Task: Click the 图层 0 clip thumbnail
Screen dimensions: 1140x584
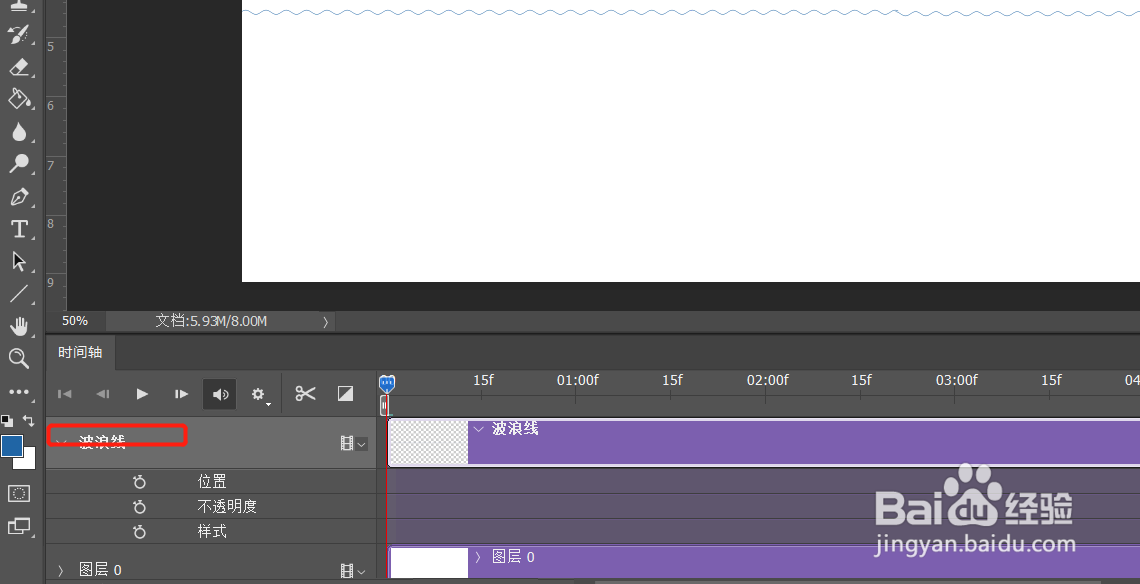Action: [429, 563]
